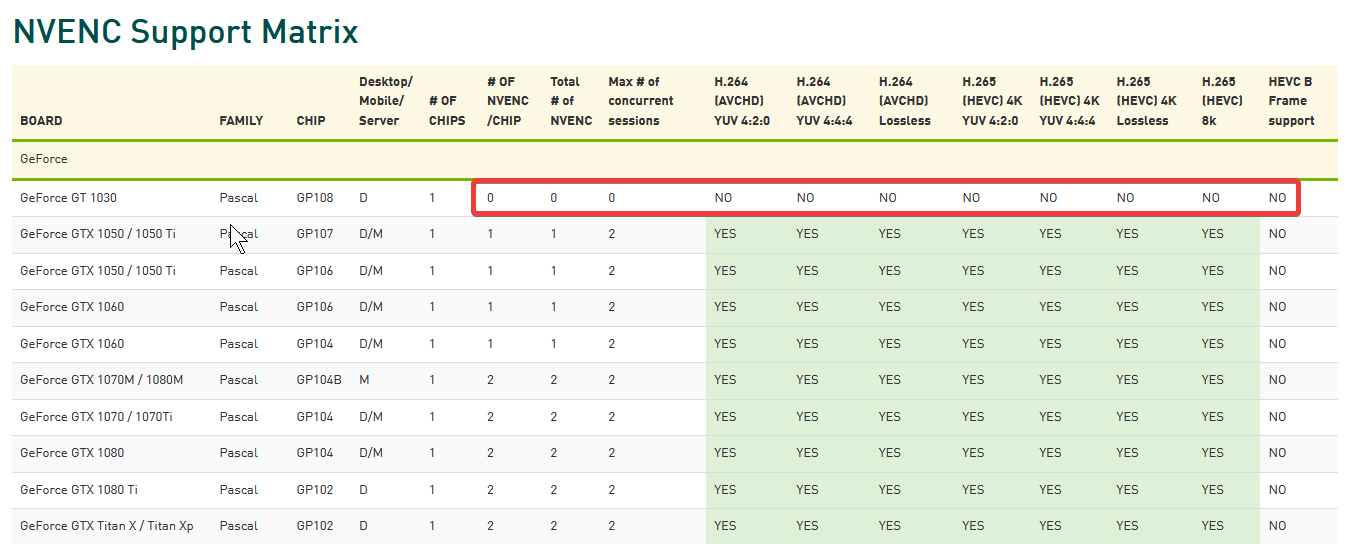The image size is (1352, 544).
Task: Click the FAMILY column header
Action: coord(241,121)
